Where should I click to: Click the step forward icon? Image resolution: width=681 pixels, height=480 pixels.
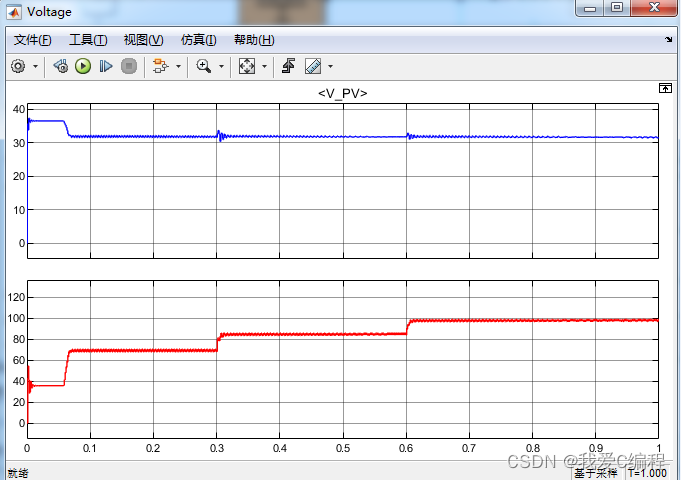coord(106,66)
